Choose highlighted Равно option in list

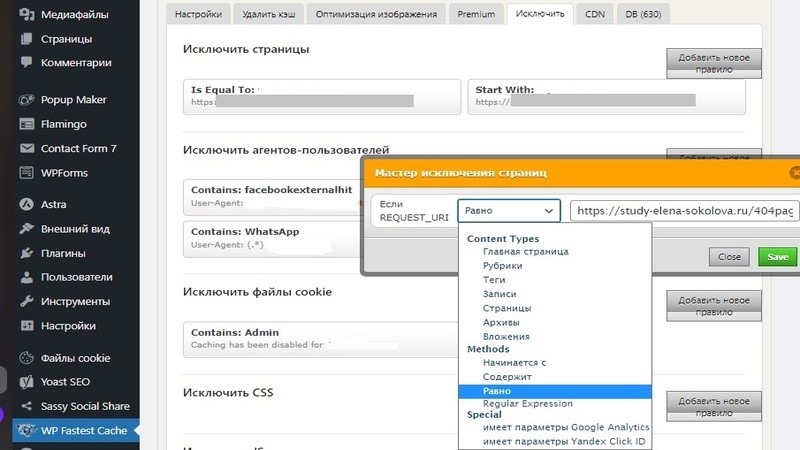[555, 391]
